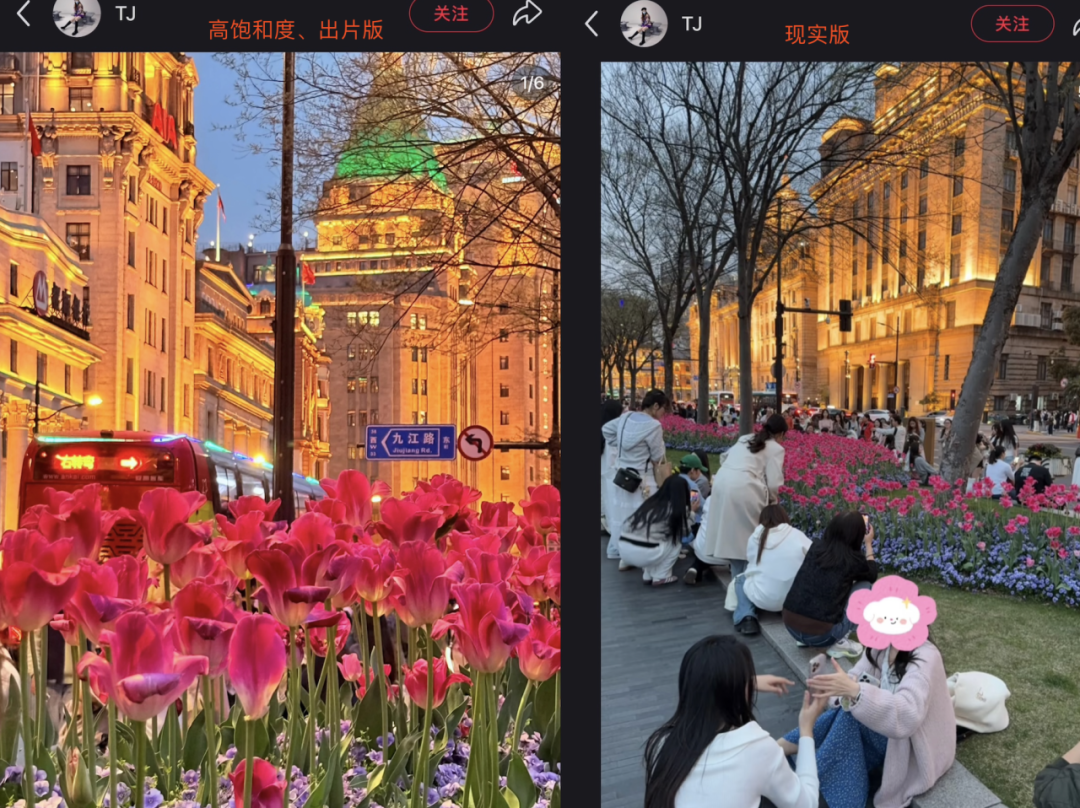Tap the 关注 button in the right post

(x=1012, y=24)
